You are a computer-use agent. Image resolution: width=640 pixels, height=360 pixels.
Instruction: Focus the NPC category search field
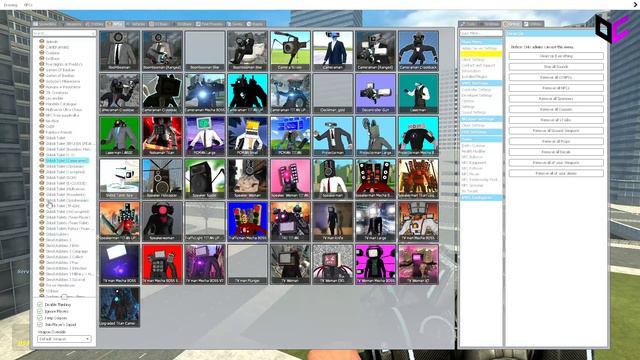(x=64, y=33)
